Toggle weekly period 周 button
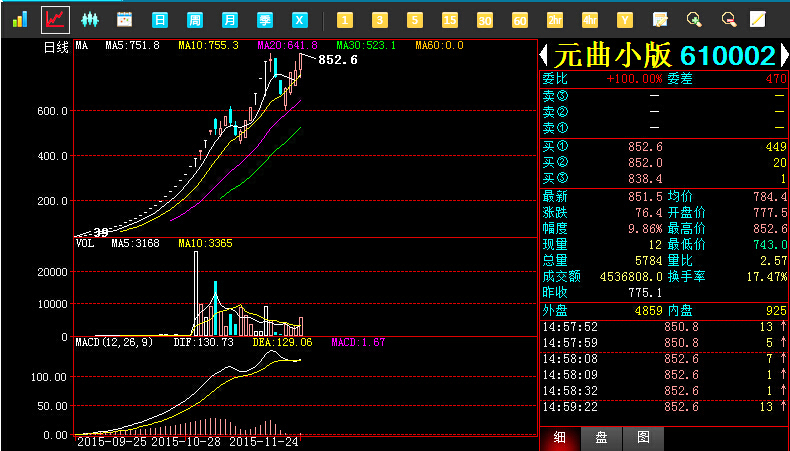The height and width of the screenshot is (451, 790). point(195,19)
